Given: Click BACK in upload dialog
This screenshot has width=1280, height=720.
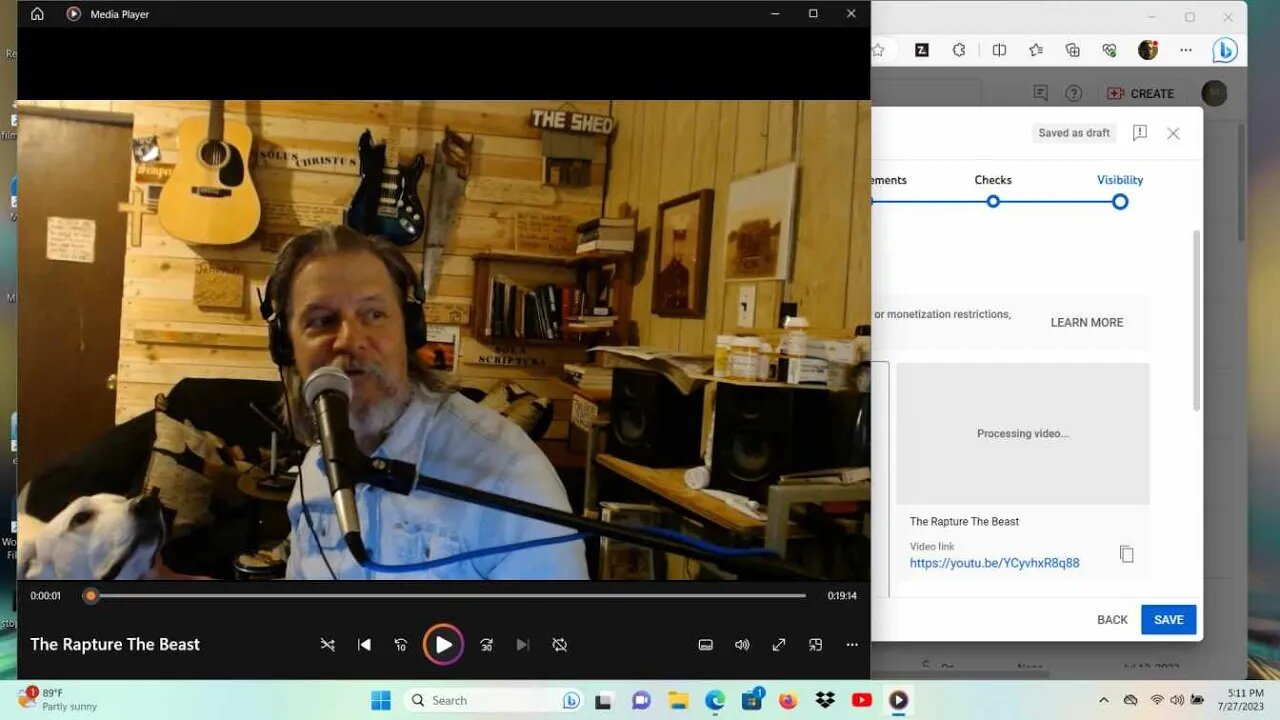Looking at the screenshot, I should 1112,620.
